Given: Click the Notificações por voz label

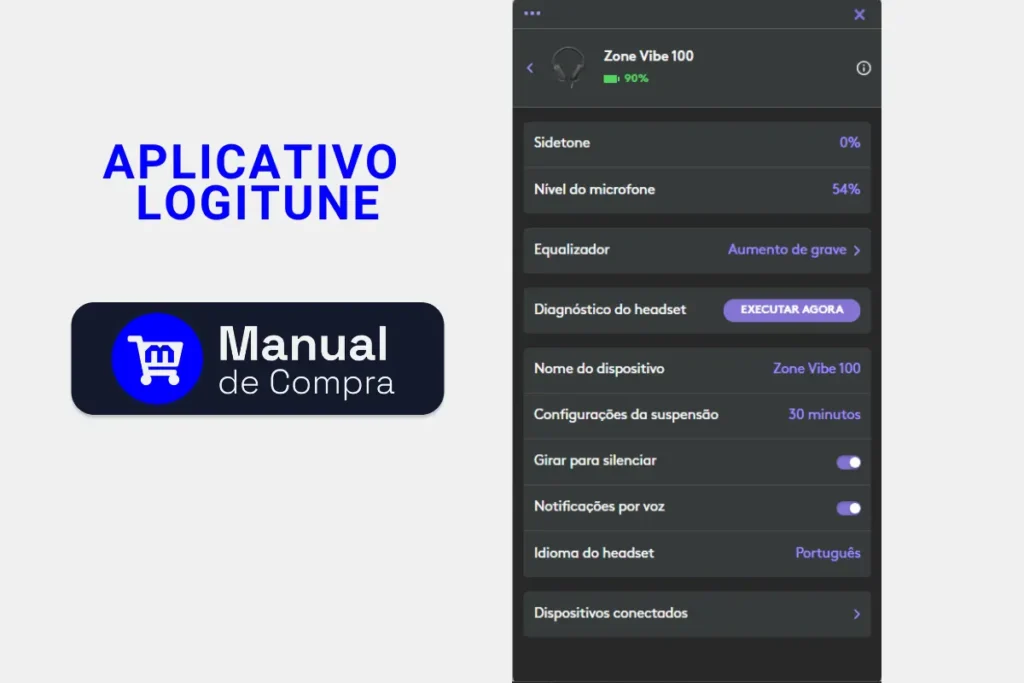Looking at the screenshot, I should point(599,507).
